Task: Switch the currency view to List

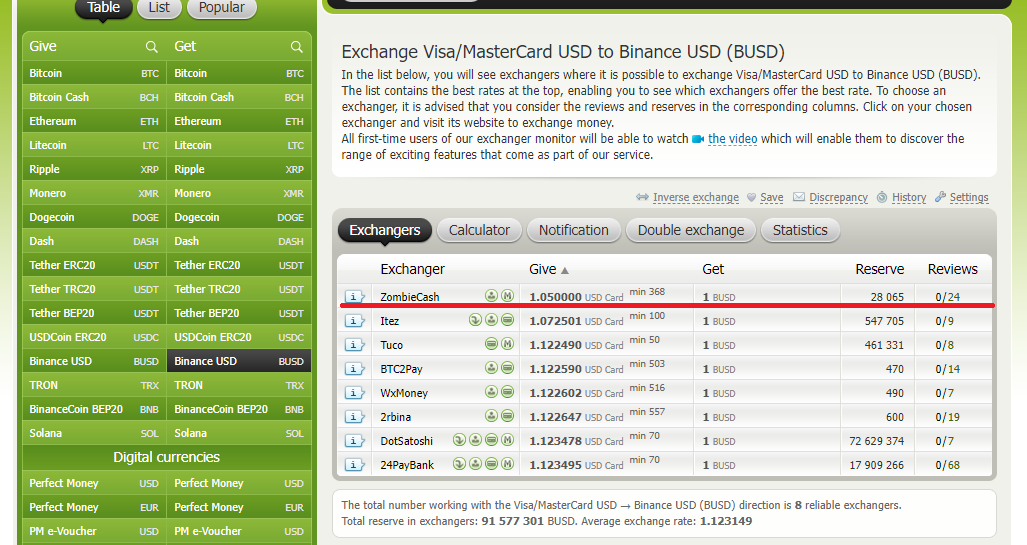Action: point(159,8)
